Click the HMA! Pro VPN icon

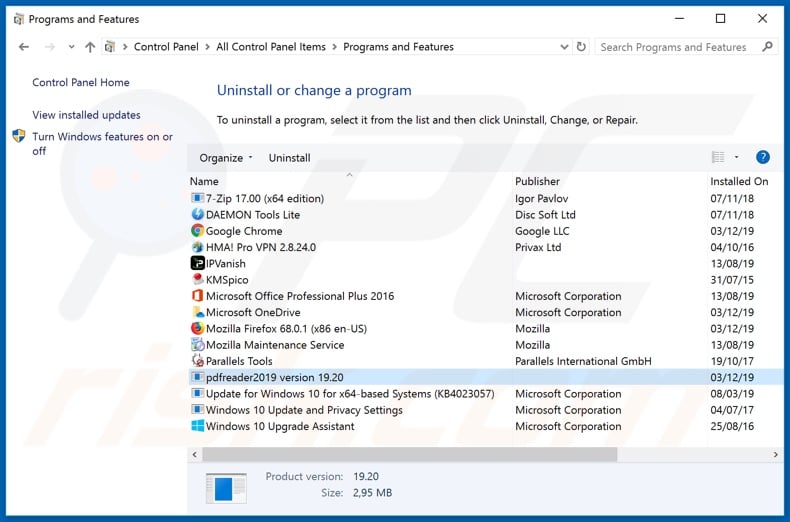(x=198, y=247)
